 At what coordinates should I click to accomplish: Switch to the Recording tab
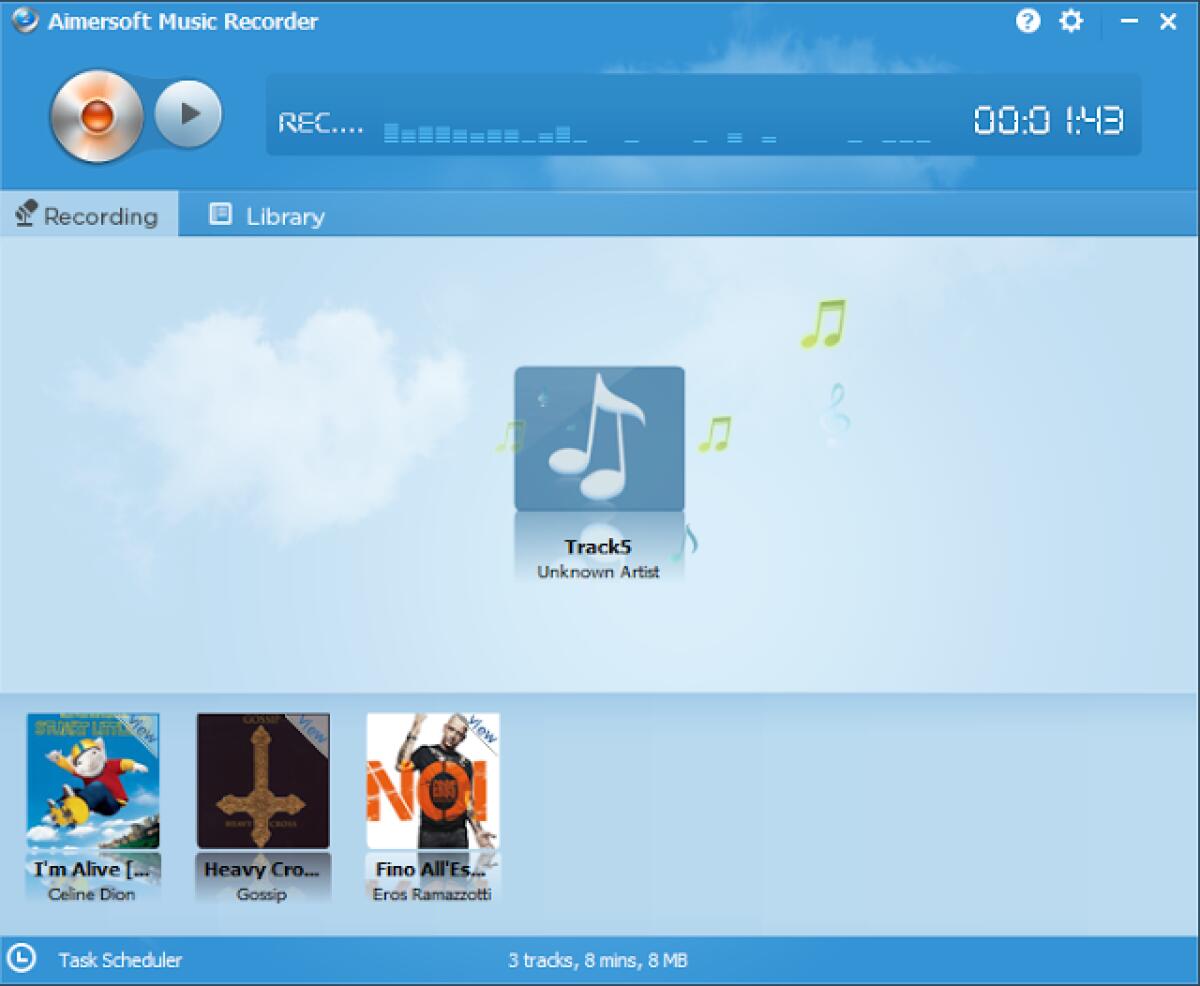click(x=100, y=215)
